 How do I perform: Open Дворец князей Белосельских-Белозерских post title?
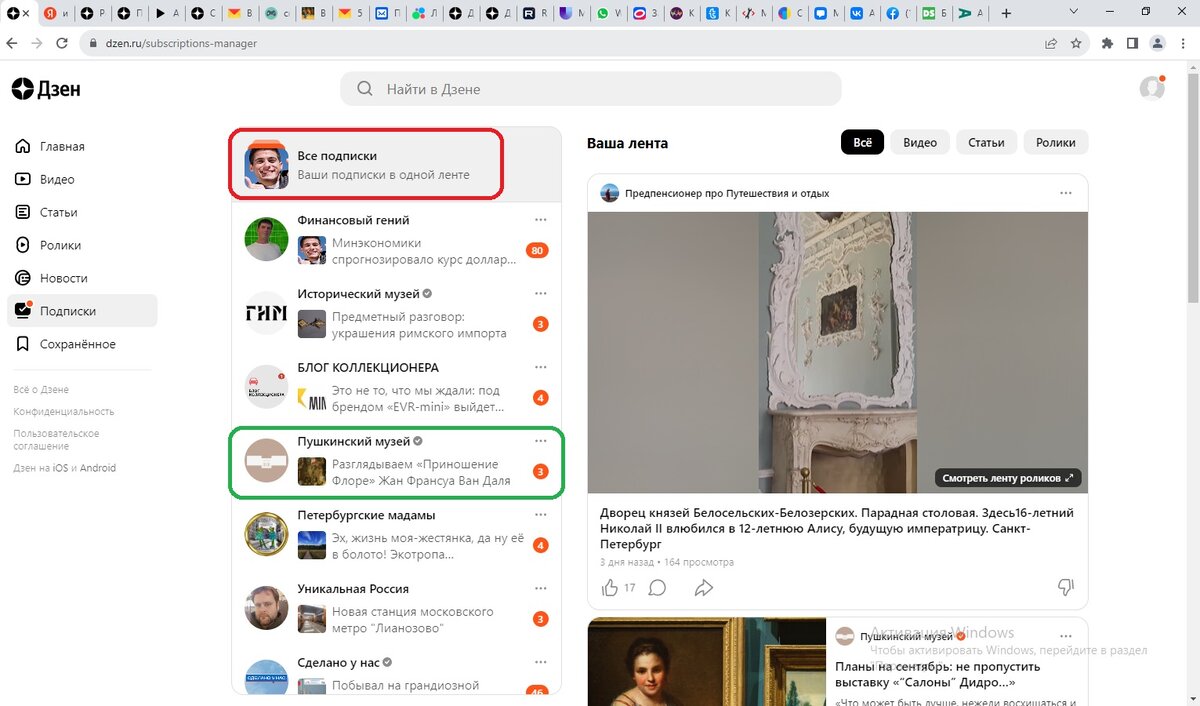coord(837,529)
